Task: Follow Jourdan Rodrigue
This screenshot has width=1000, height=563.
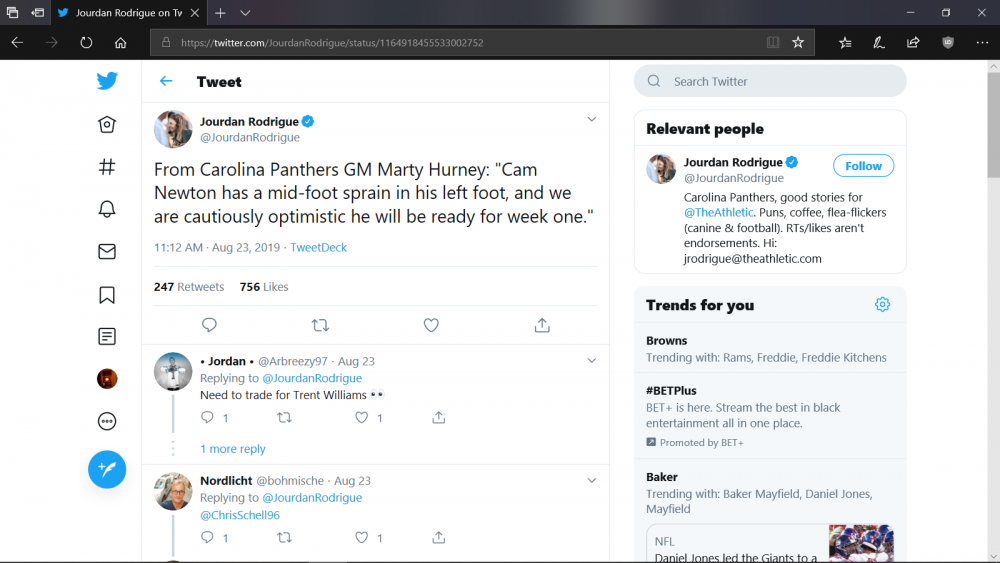Action: [x=864, y=166]
